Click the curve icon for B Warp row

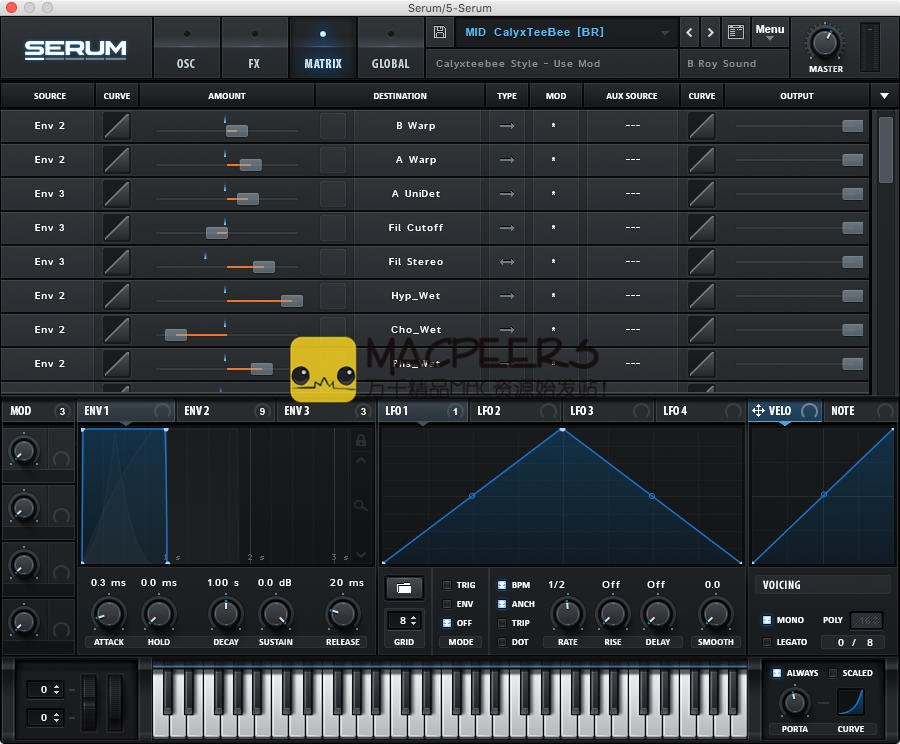click(x=117, y=126)
